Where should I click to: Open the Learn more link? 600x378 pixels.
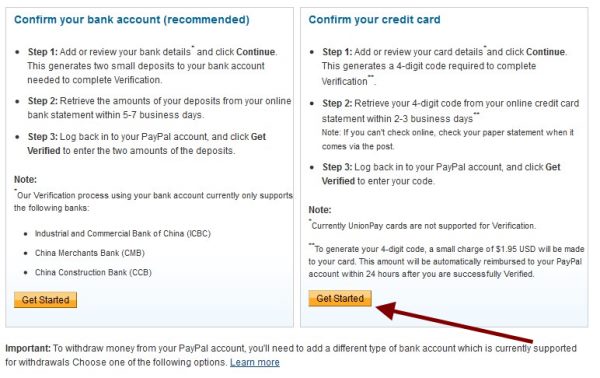pyautogui.click(x=254, y=362)
